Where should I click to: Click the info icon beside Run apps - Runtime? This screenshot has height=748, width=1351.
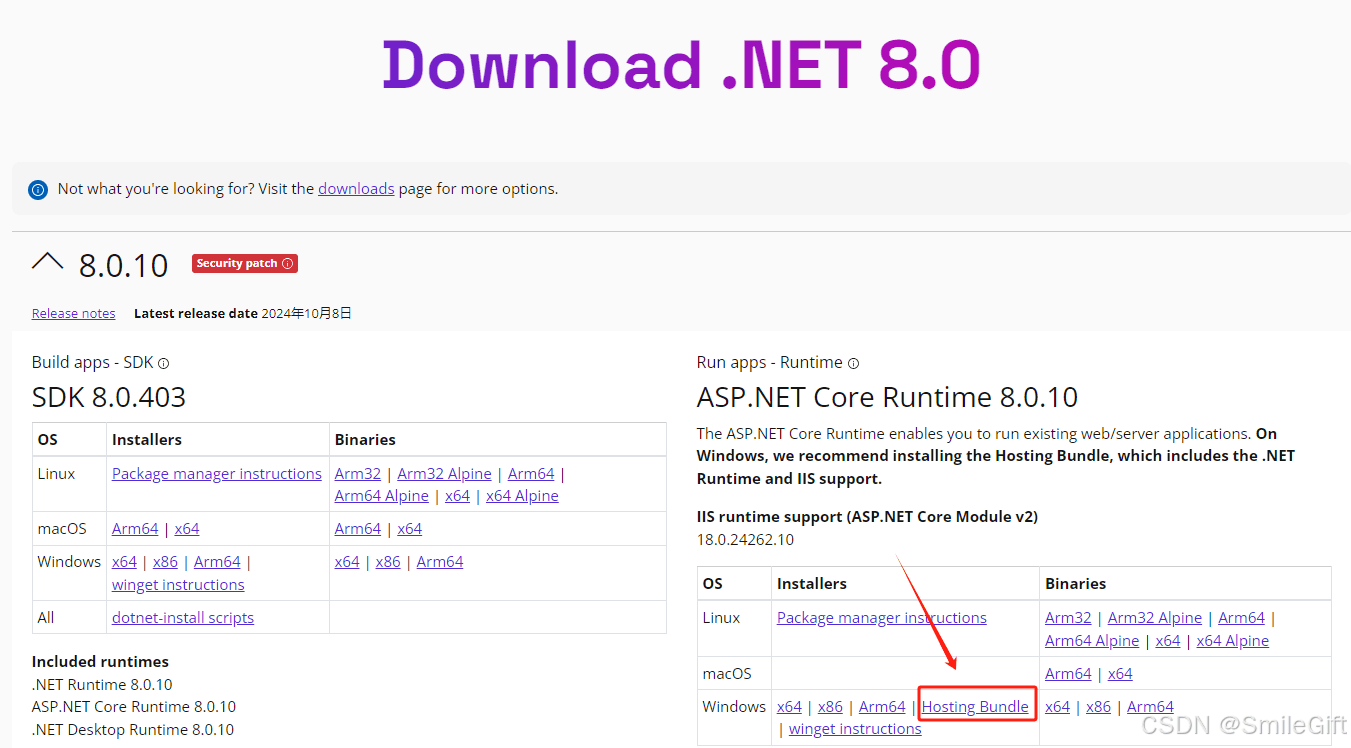point(853,362)
